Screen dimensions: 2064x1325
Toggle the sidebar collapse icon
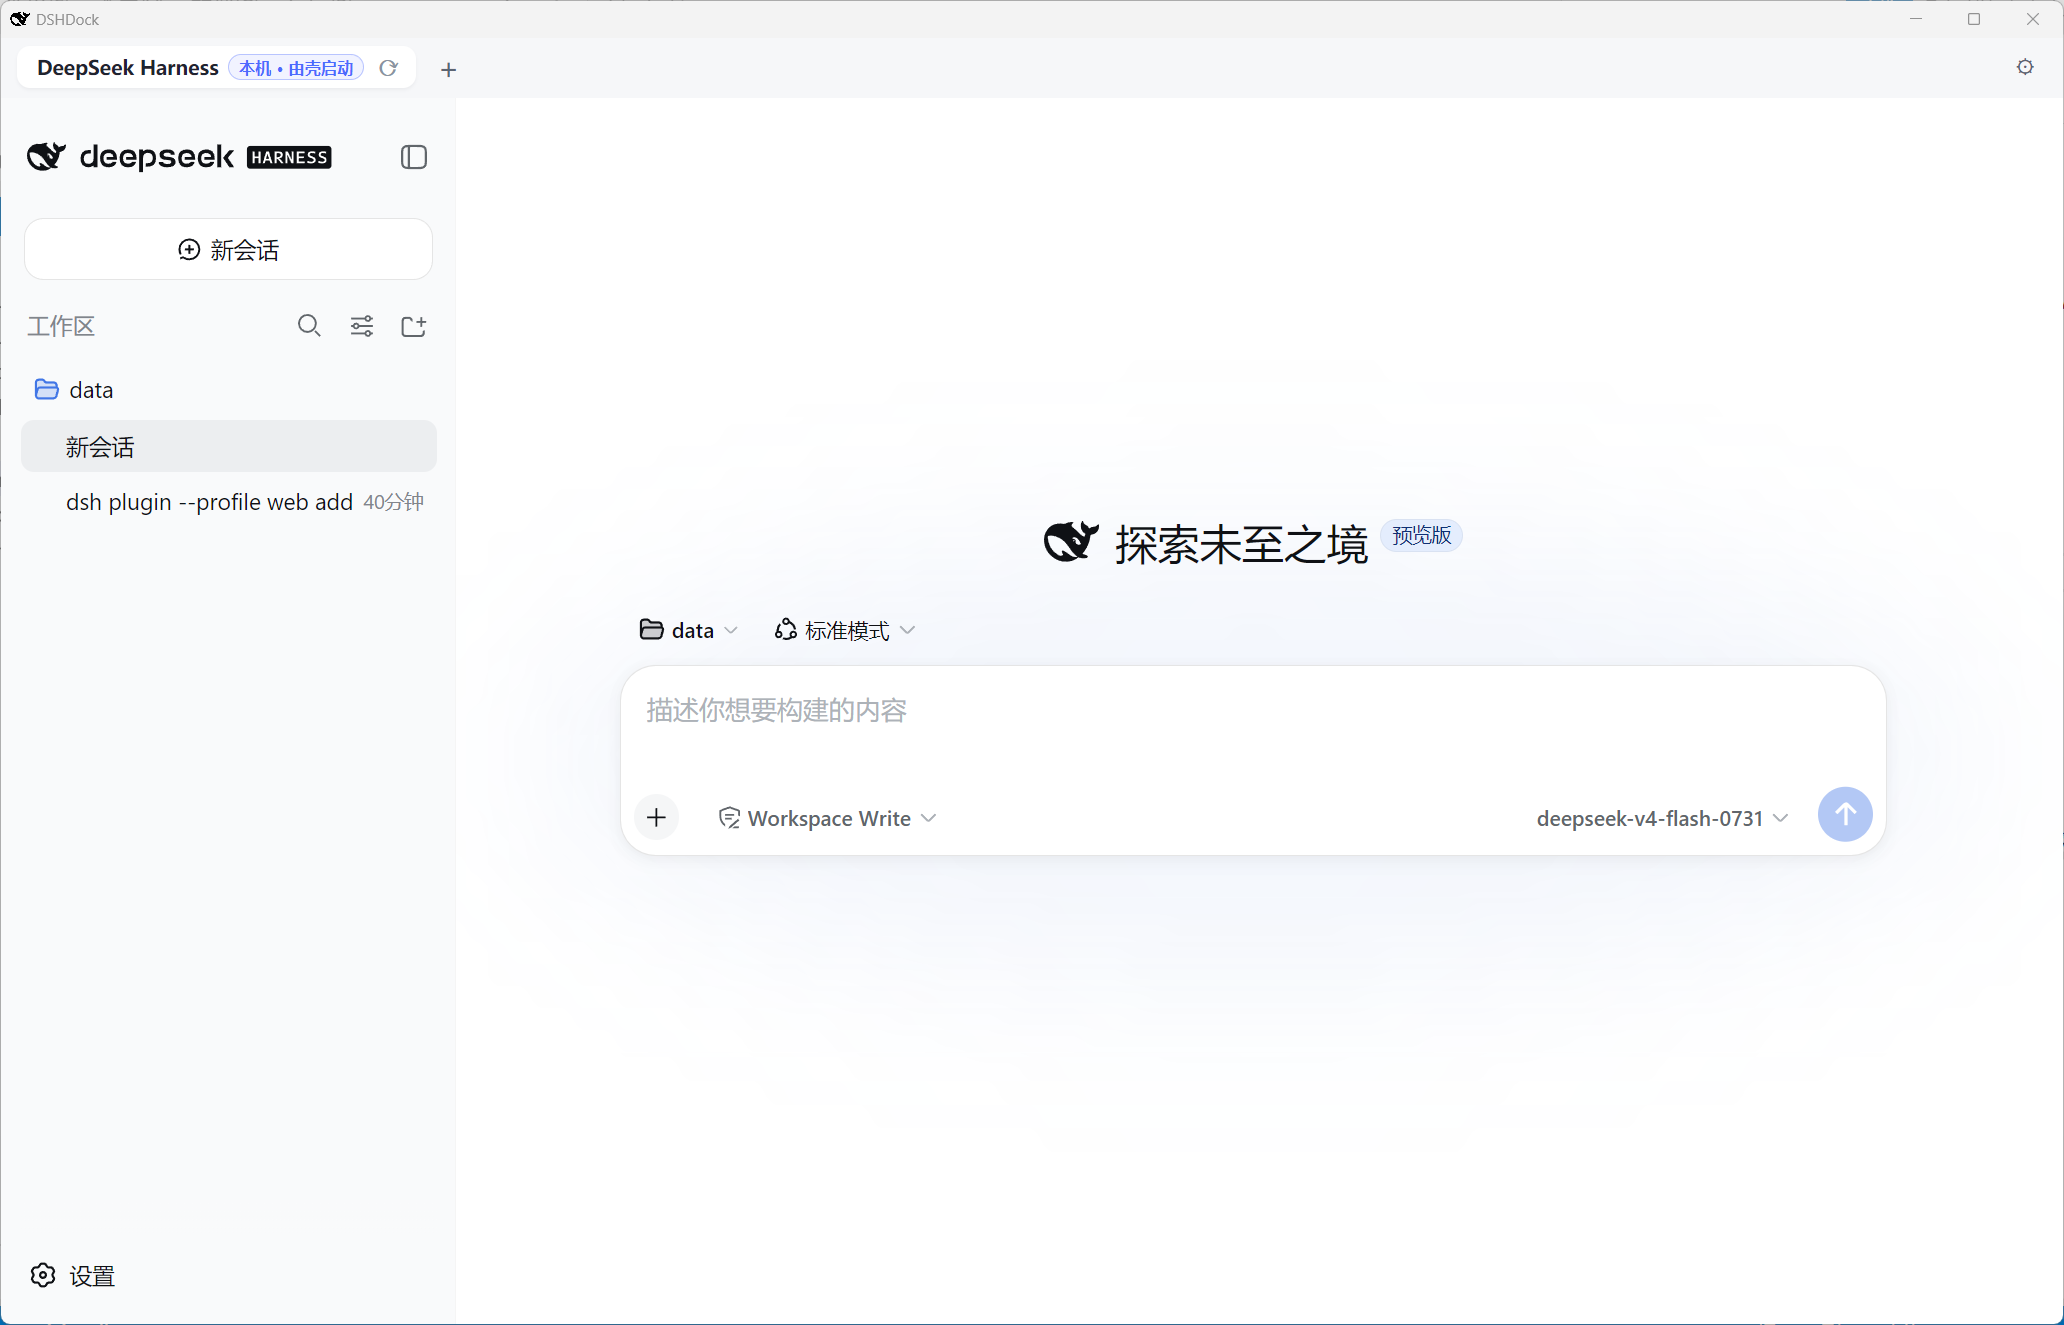(414, 157)
